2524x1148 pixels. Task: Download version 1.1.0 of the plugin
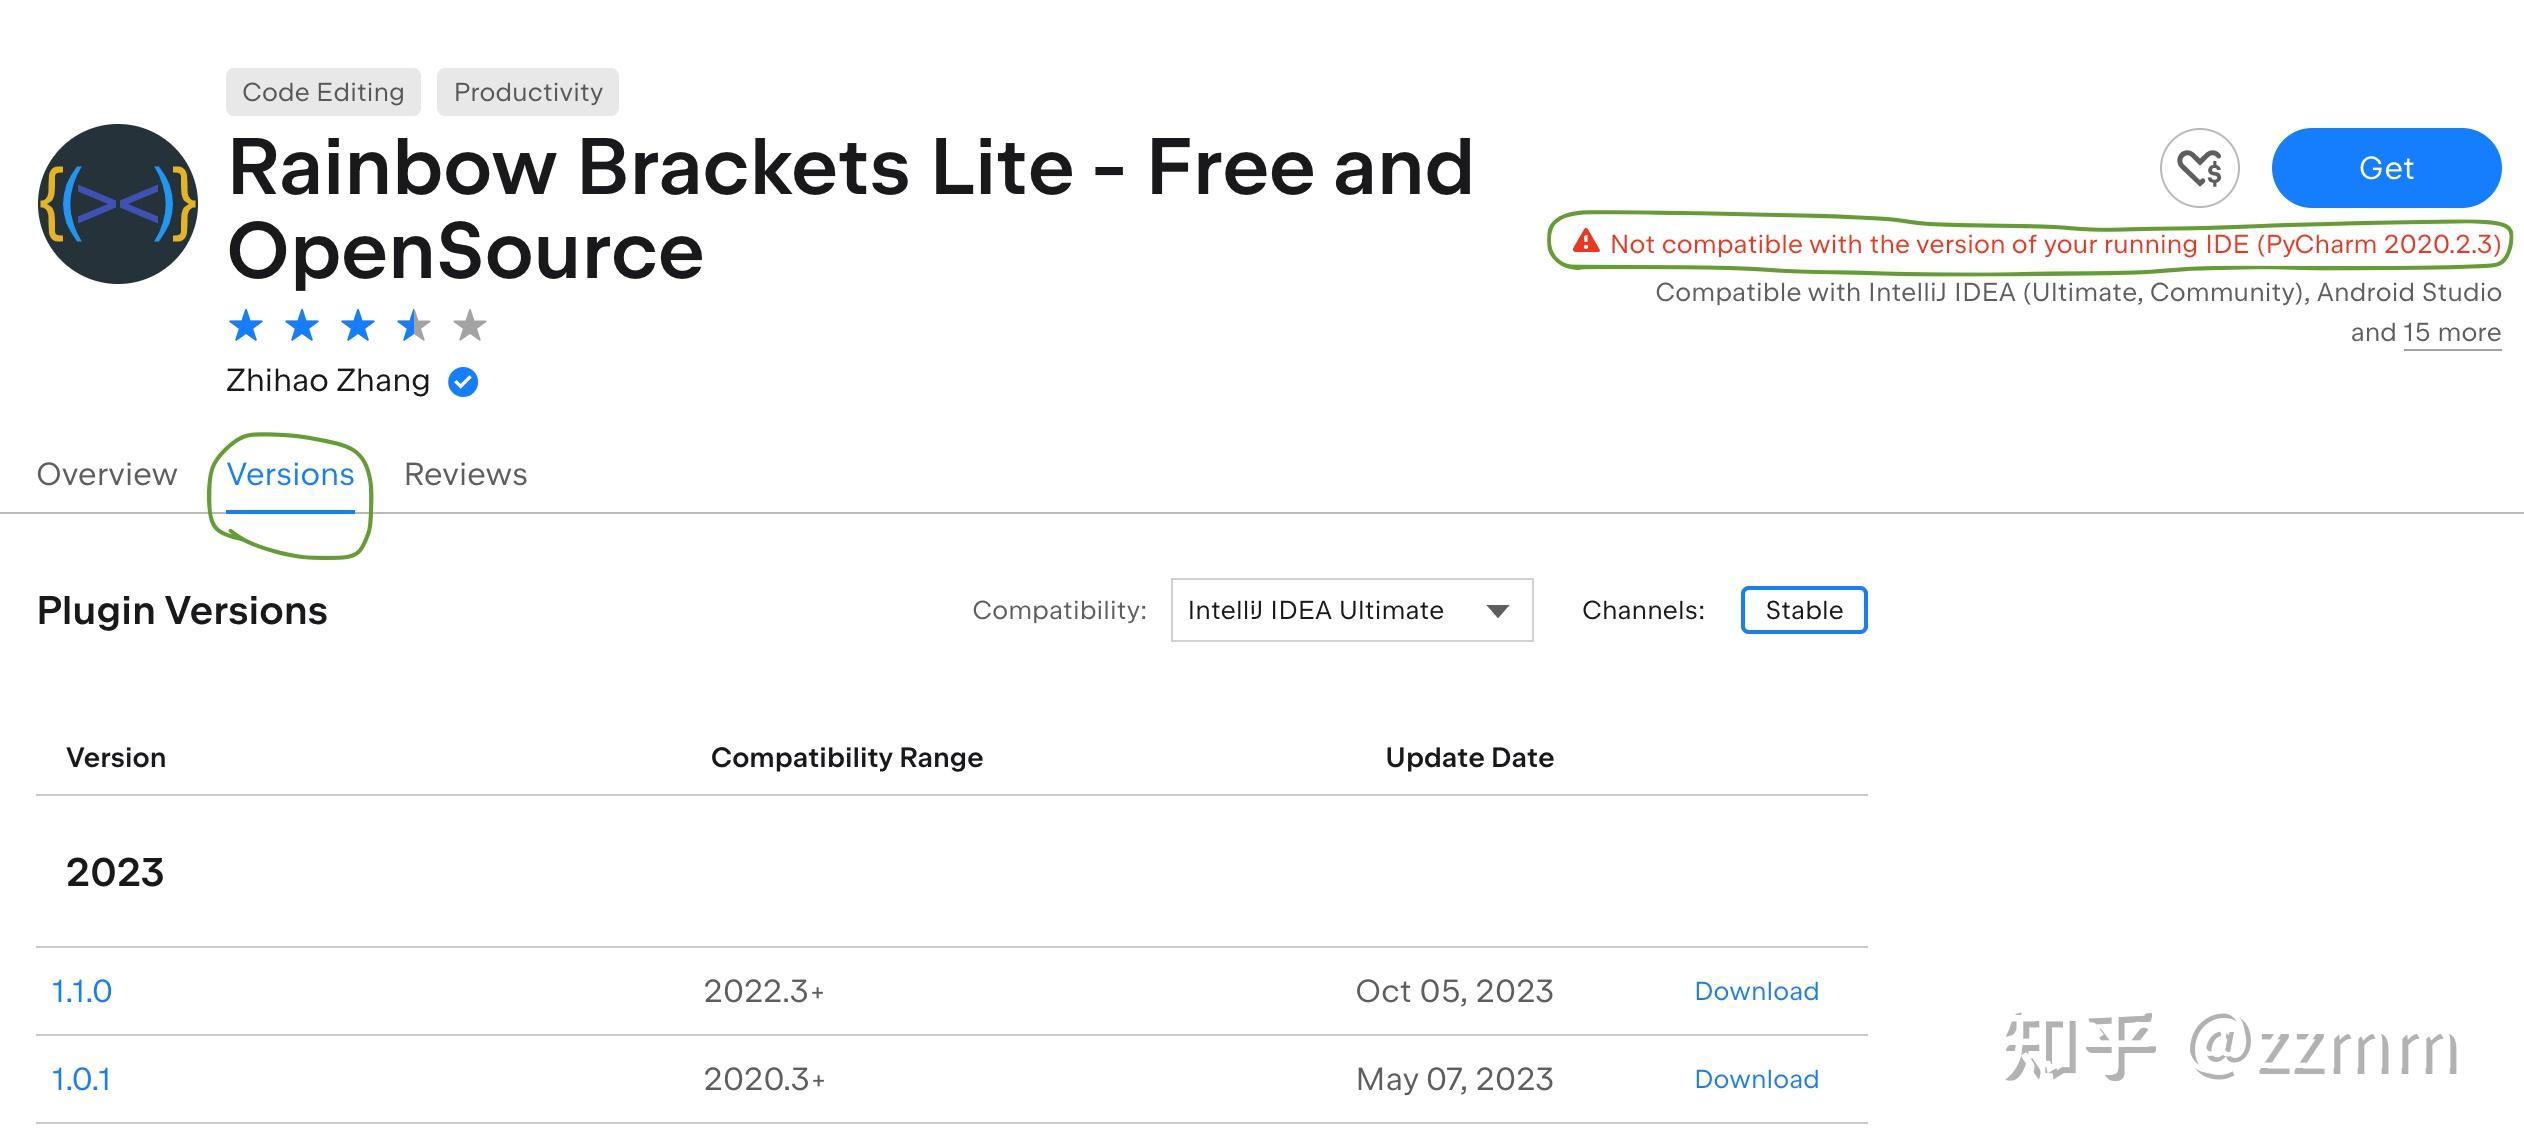[x=1756, y=991]
